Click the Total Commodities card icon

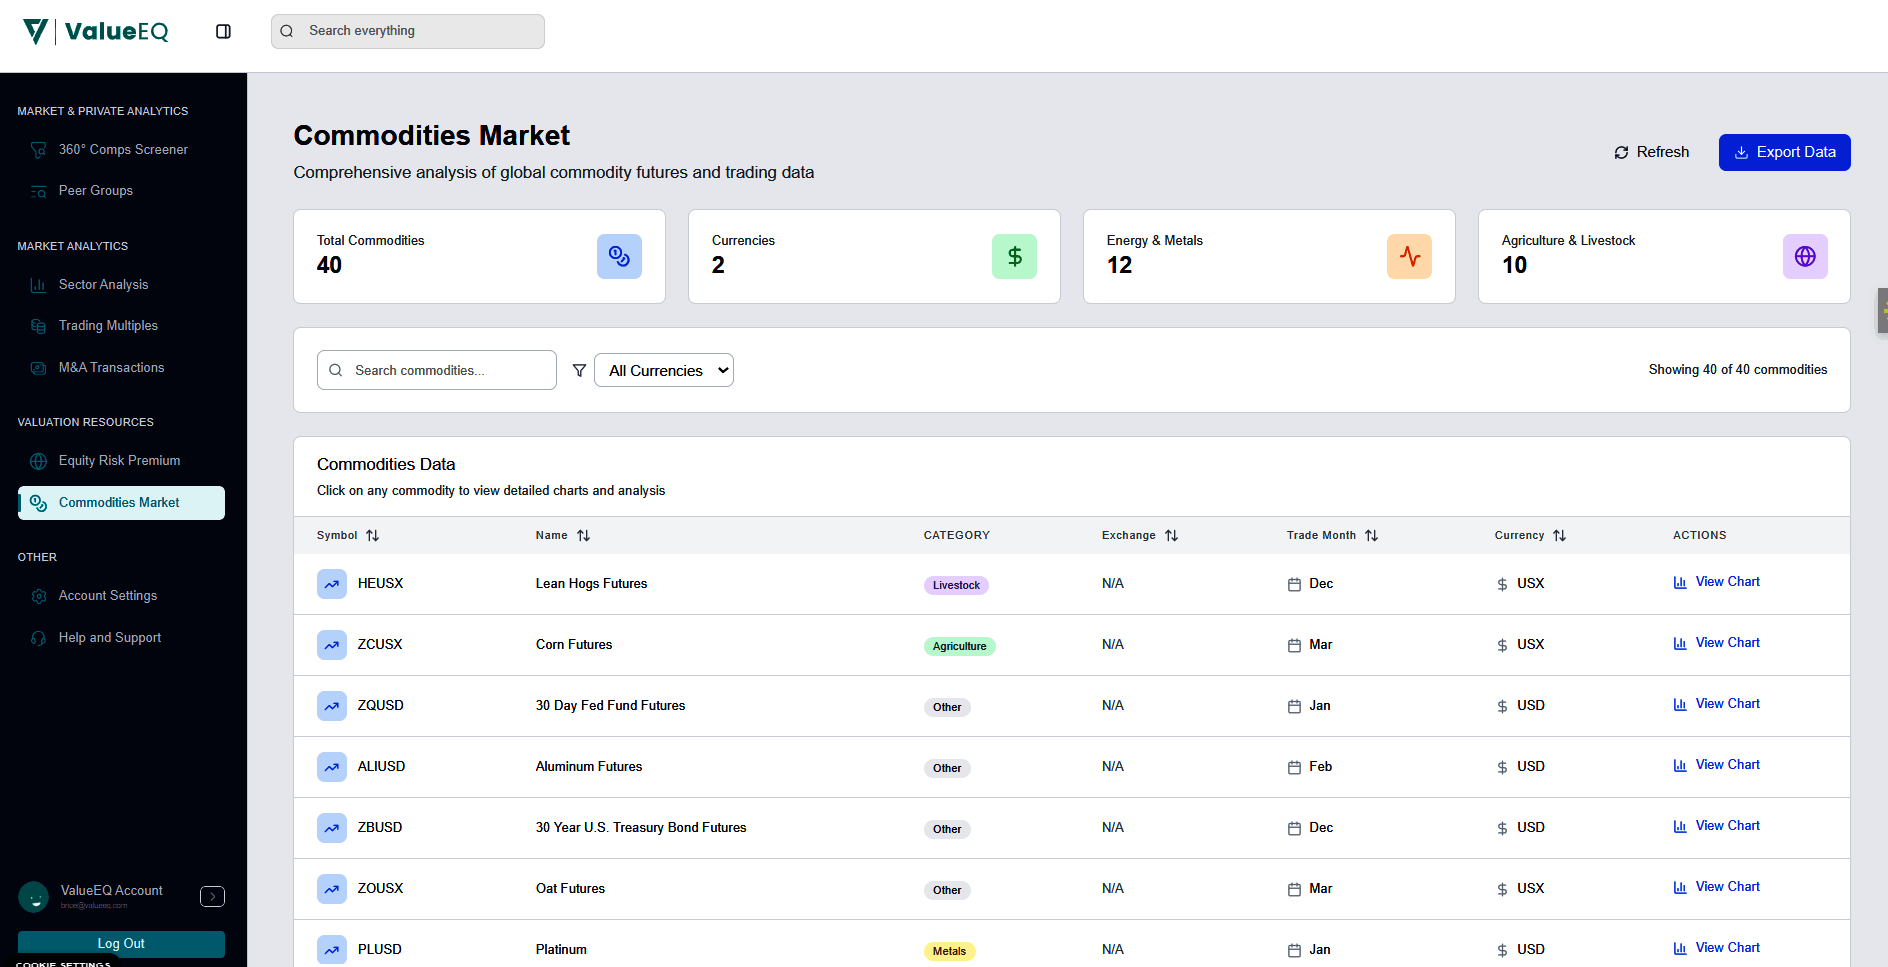coord(619,257)
